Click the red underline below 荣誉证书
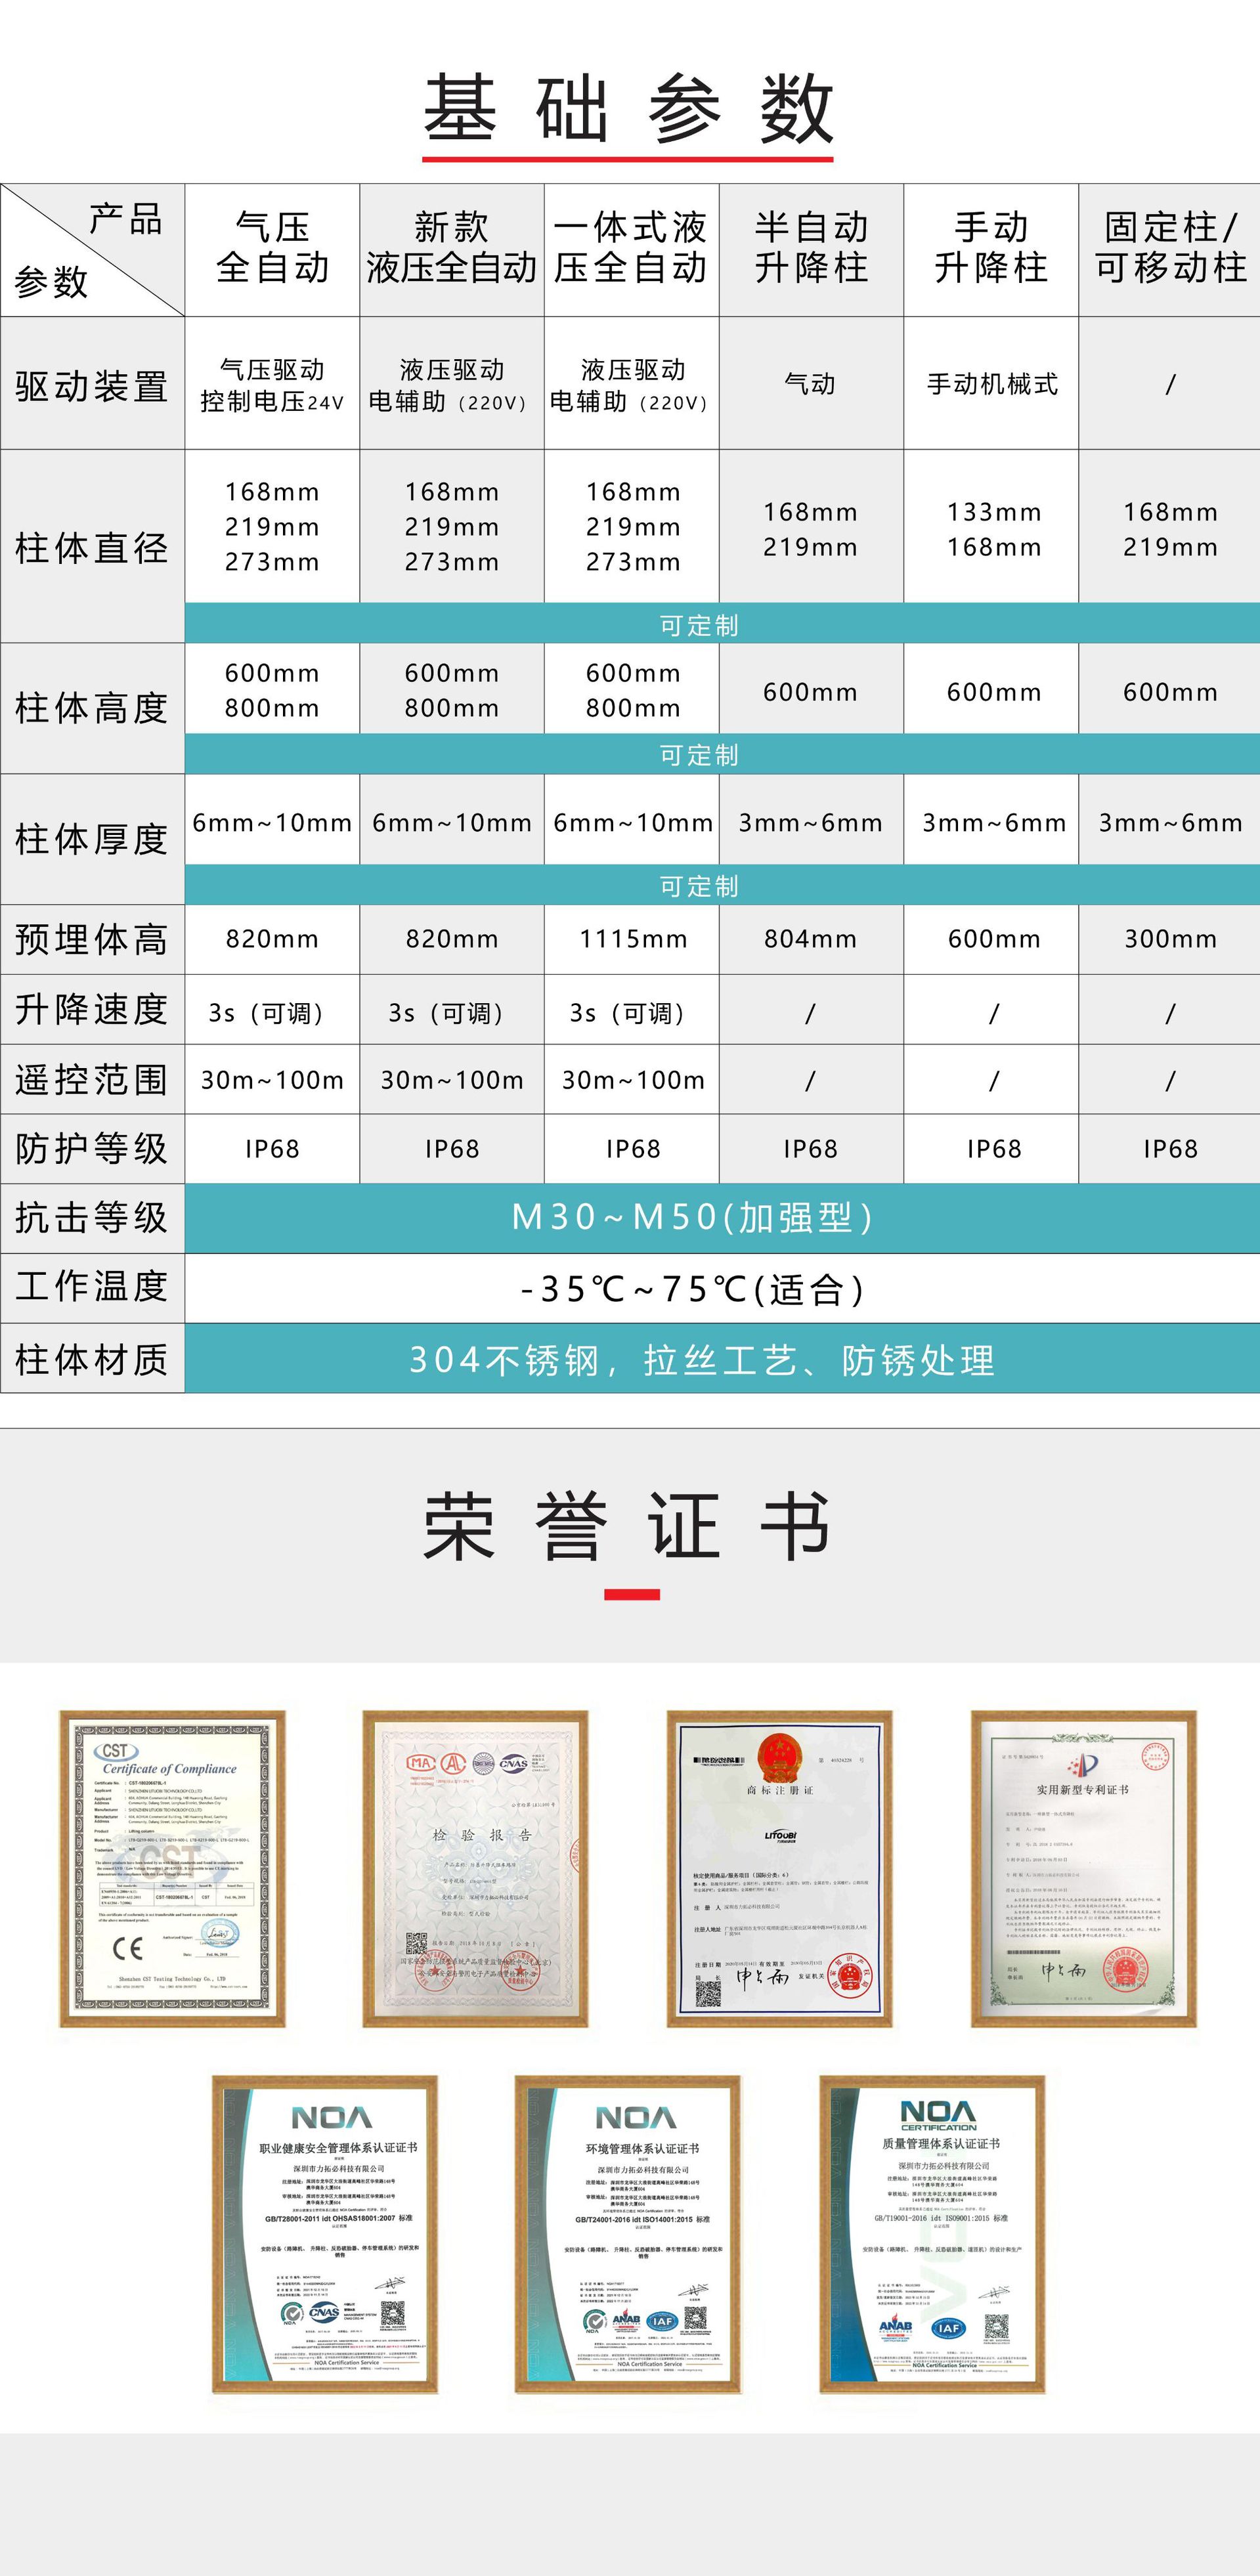1260x2576 pixels. pyautogui.click(x=631, y=1594)
